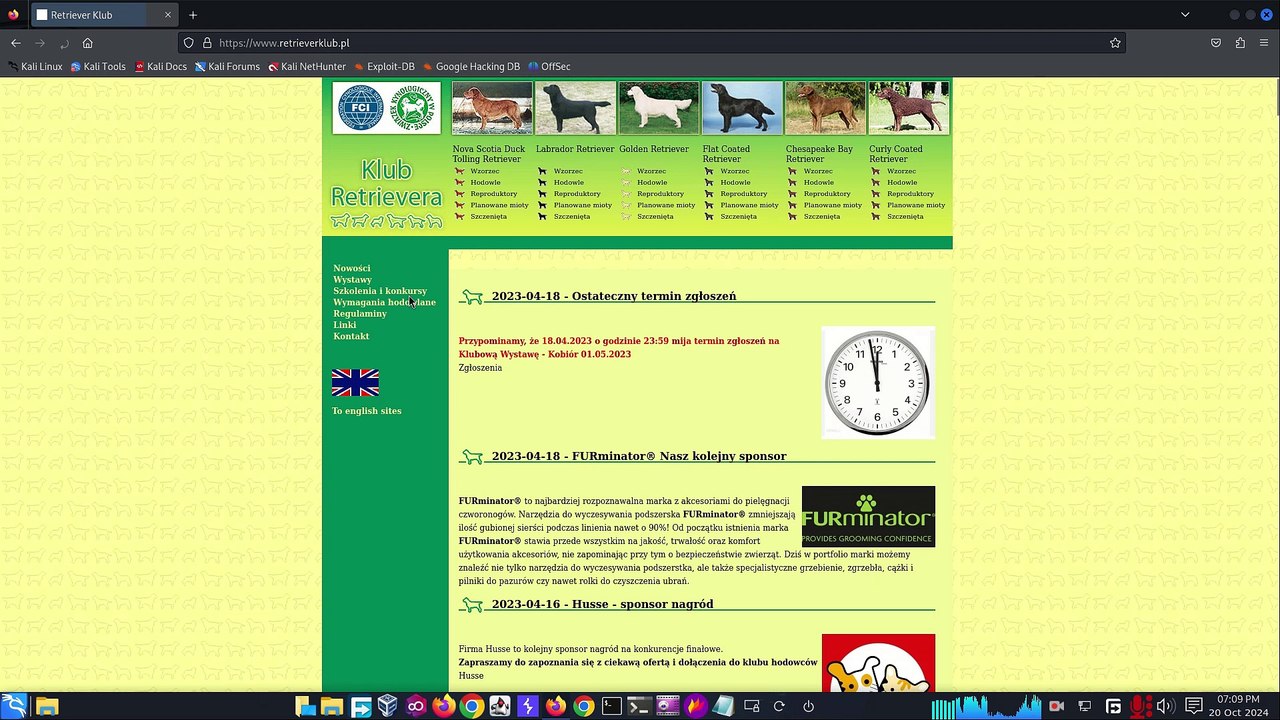Open the Regulaminy menu item
The image size is (1280, 720).
point(360,314)
